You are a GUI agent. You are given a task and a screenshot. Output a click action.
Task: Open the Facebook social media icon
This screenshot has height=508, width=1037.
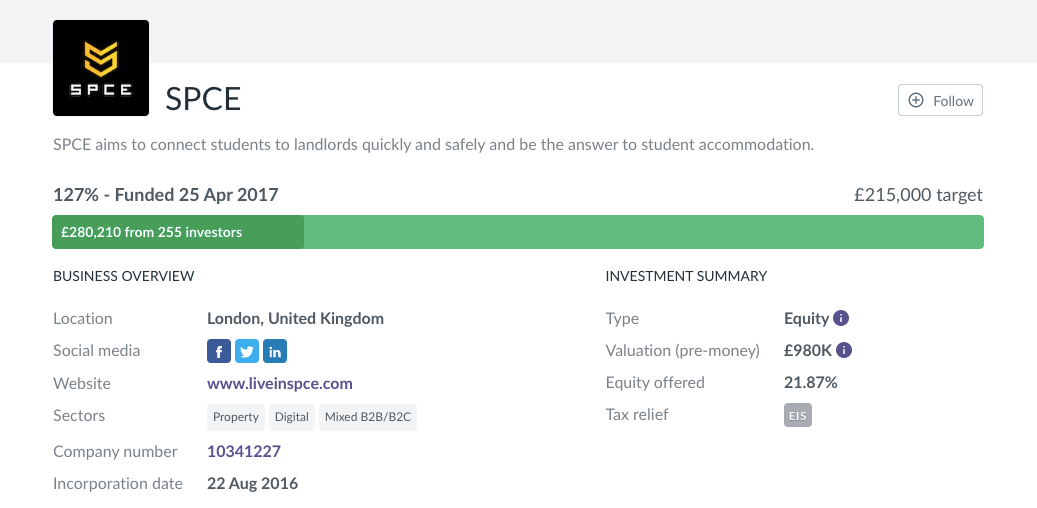(219, 351)
